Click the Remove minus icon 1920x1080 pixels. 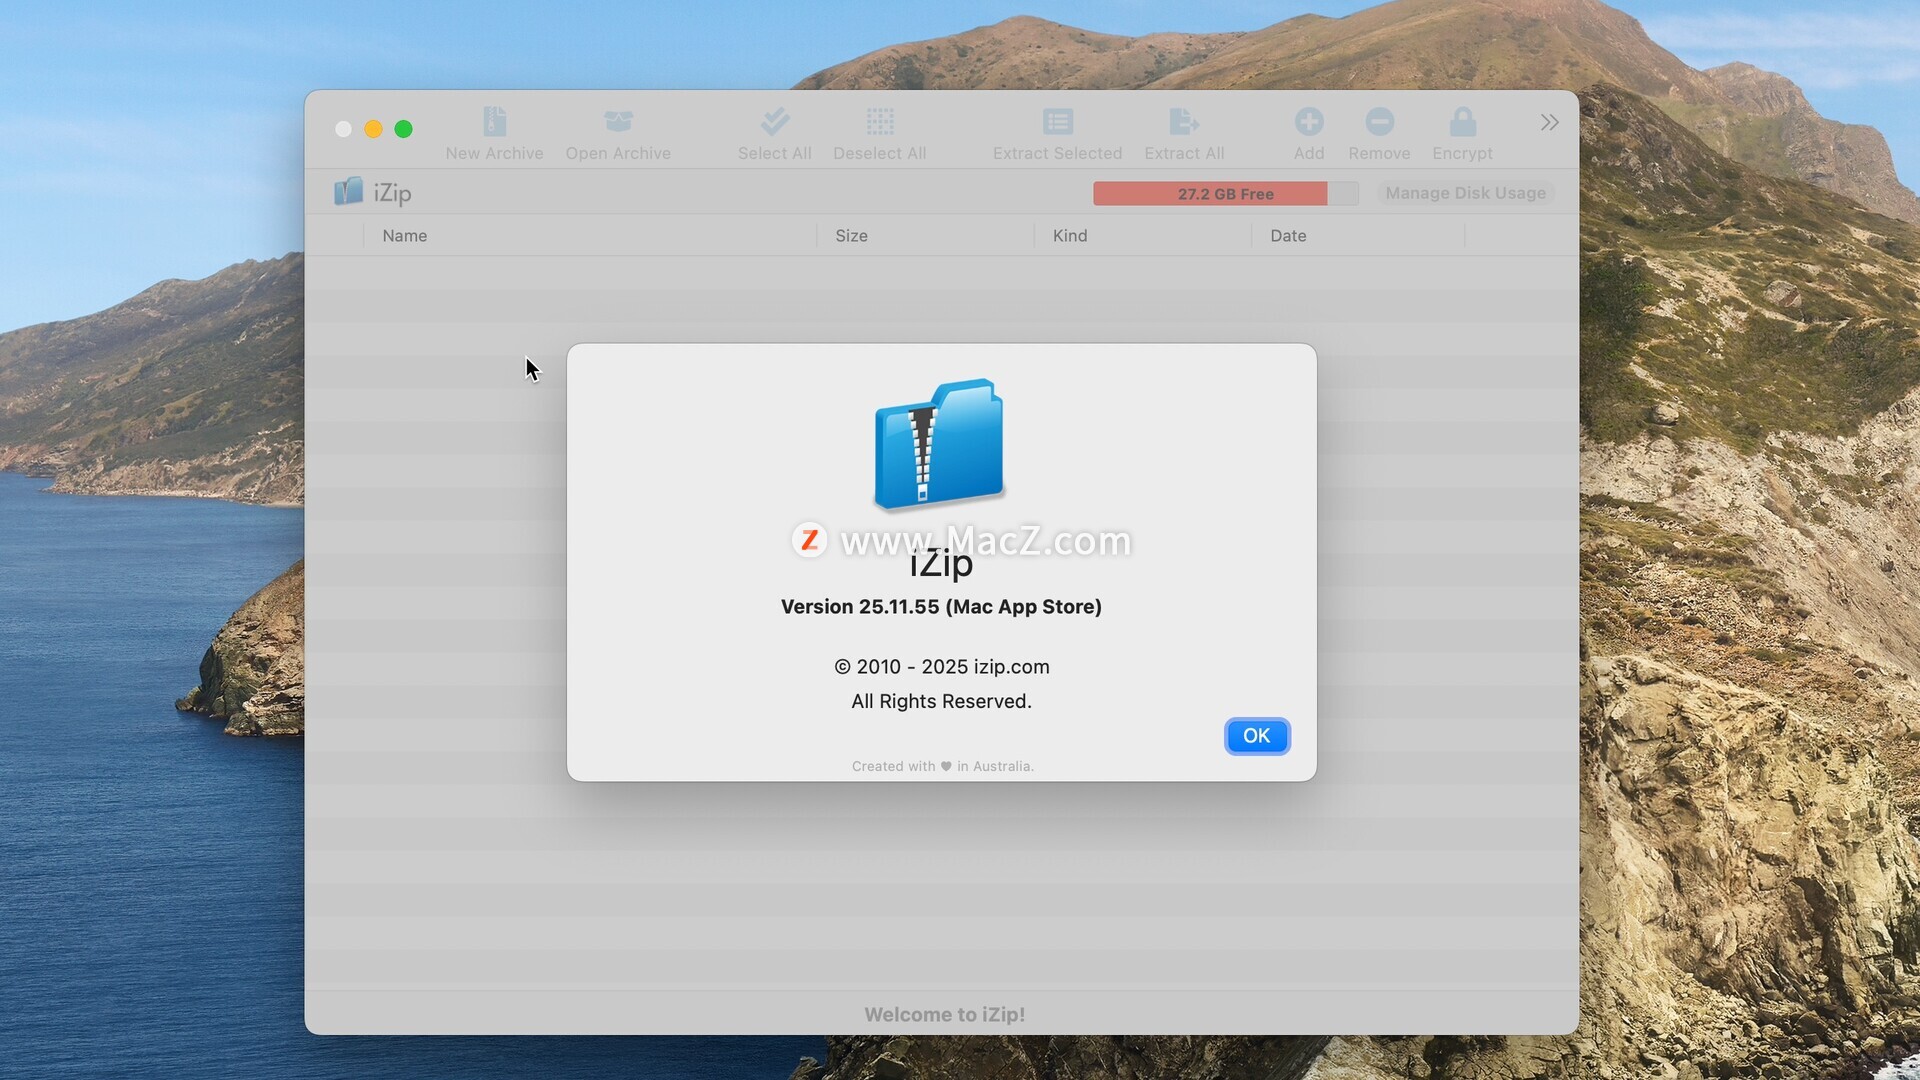coord(1379,122)
